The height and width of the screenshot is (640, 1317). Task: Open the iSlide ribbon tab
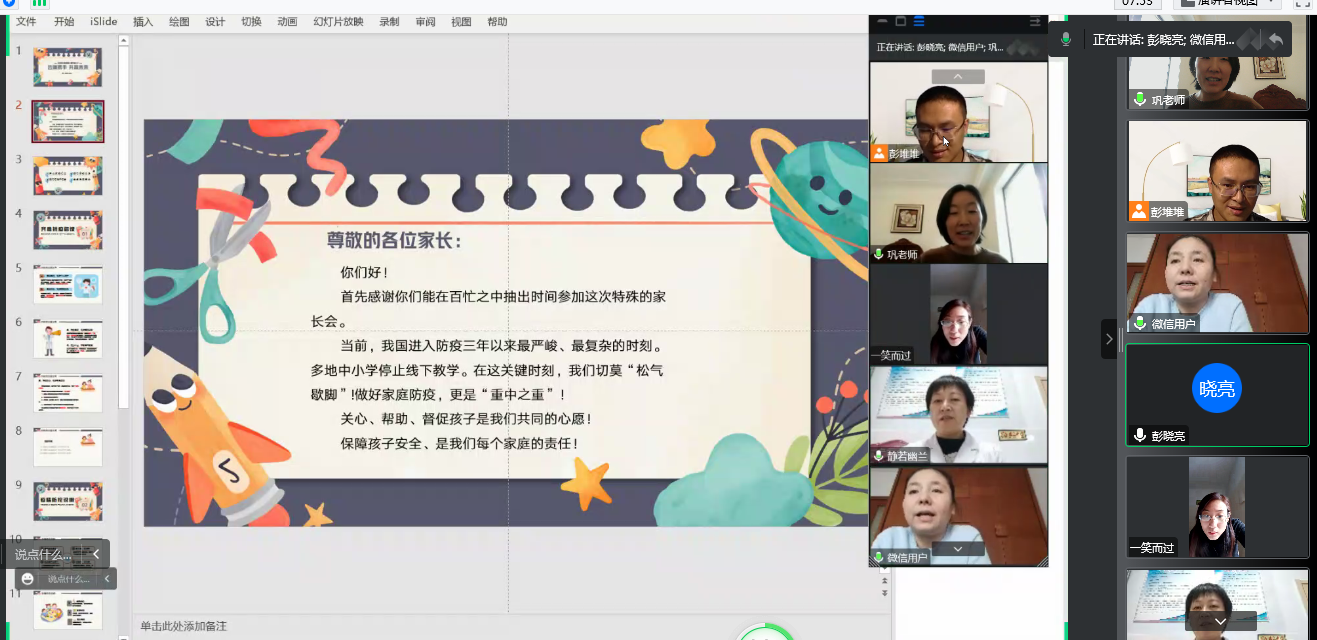point(103,22)
